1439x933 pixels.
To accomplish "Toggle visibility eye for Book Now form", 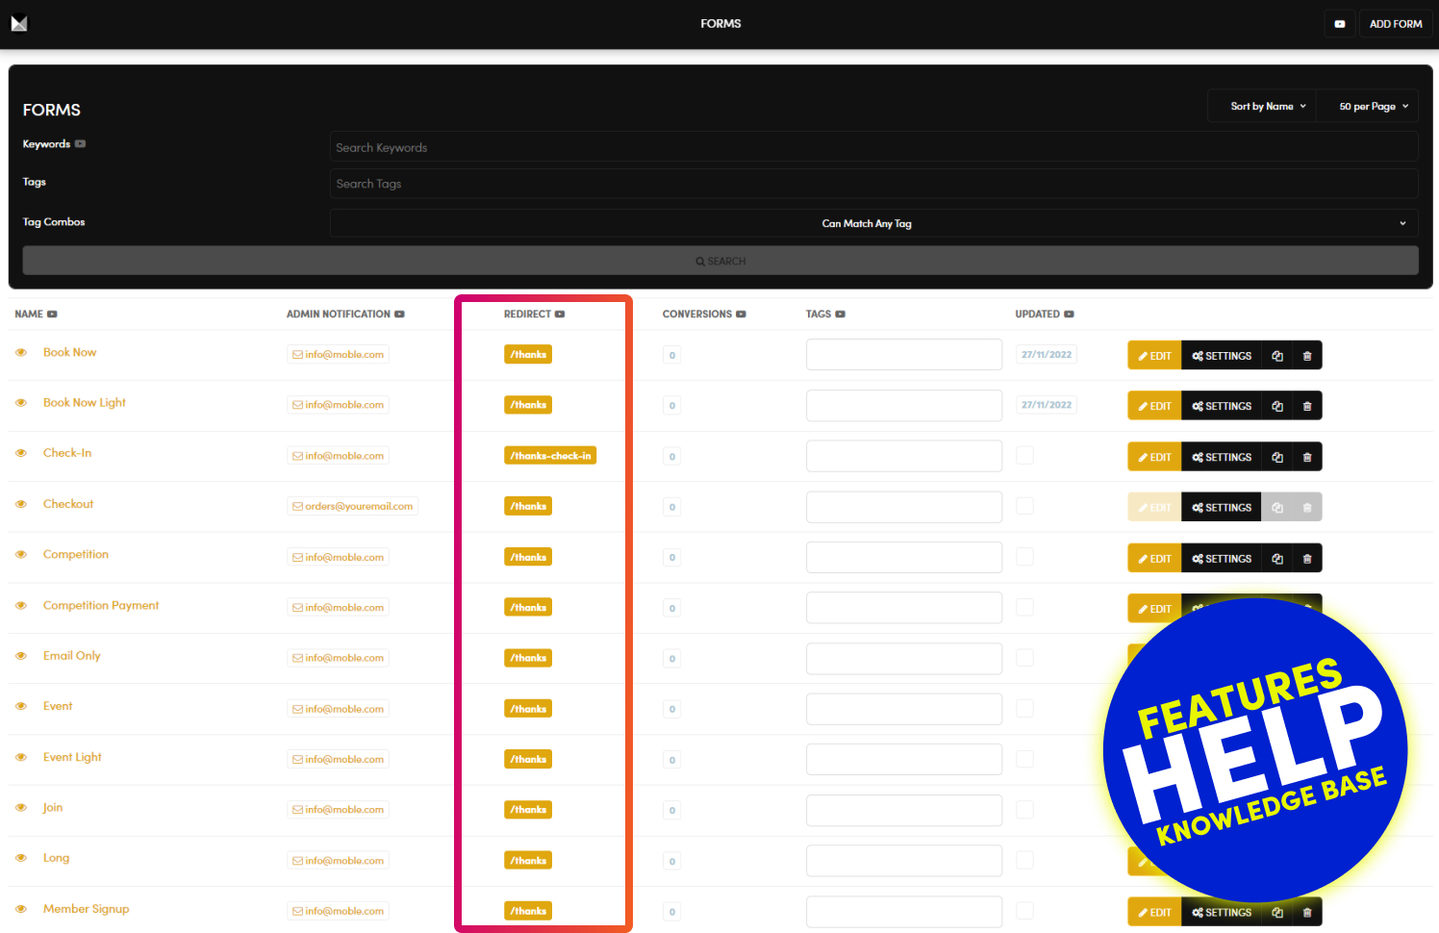I will pyautogui.click(x=21, y=353).
